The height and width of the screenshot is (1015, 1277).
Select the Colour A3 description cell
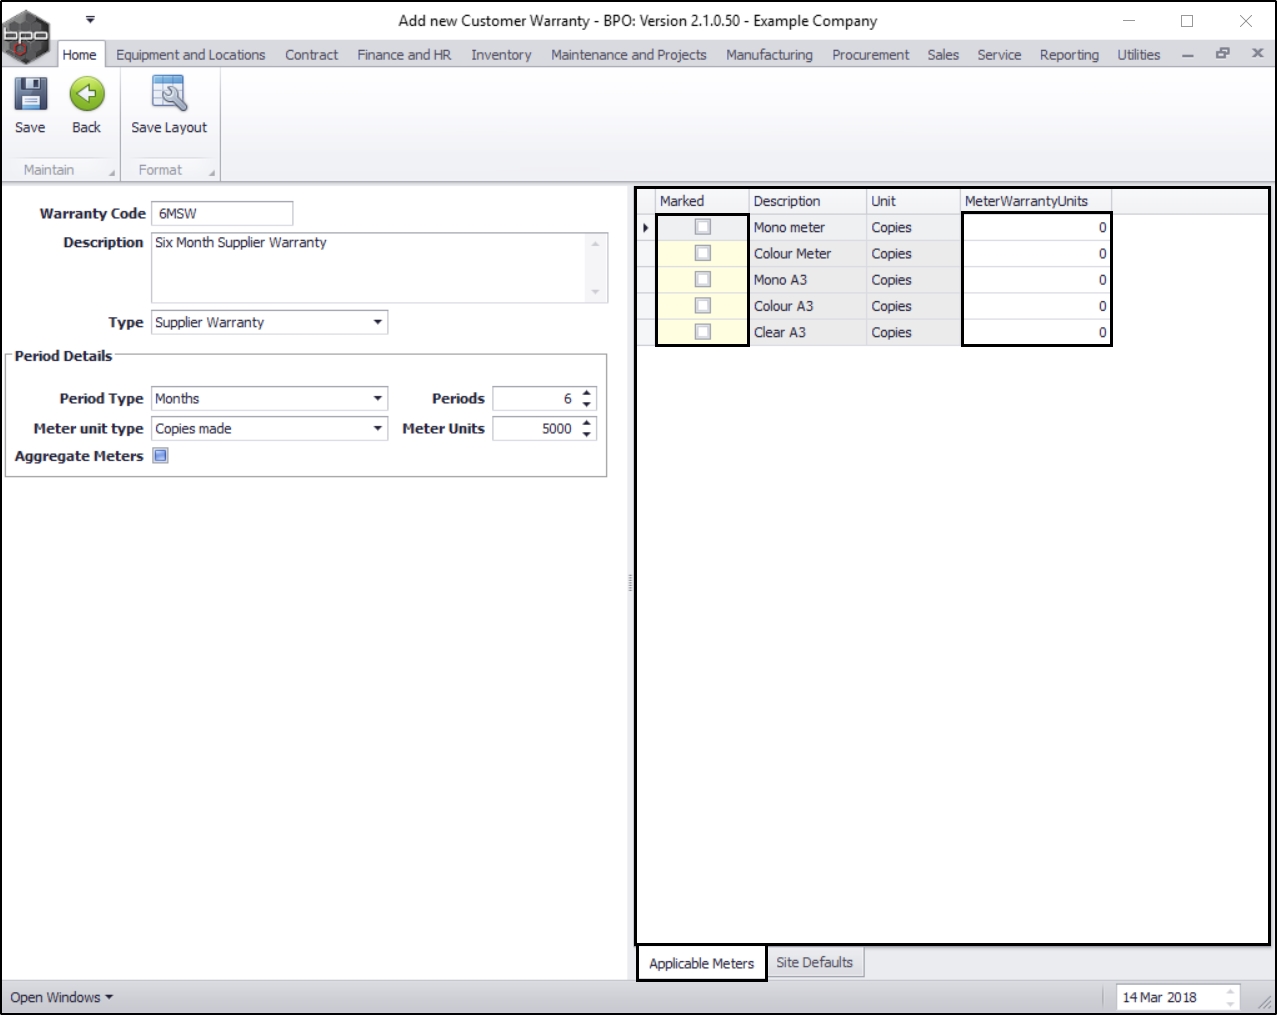(x=807, y=306)
